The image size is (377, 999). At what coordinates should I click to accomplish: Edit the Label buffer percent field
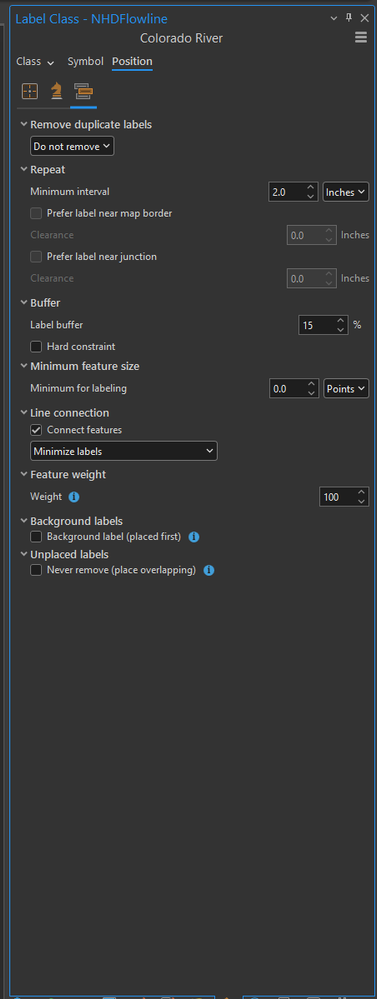pyautogui.click(x=316, y=325)
